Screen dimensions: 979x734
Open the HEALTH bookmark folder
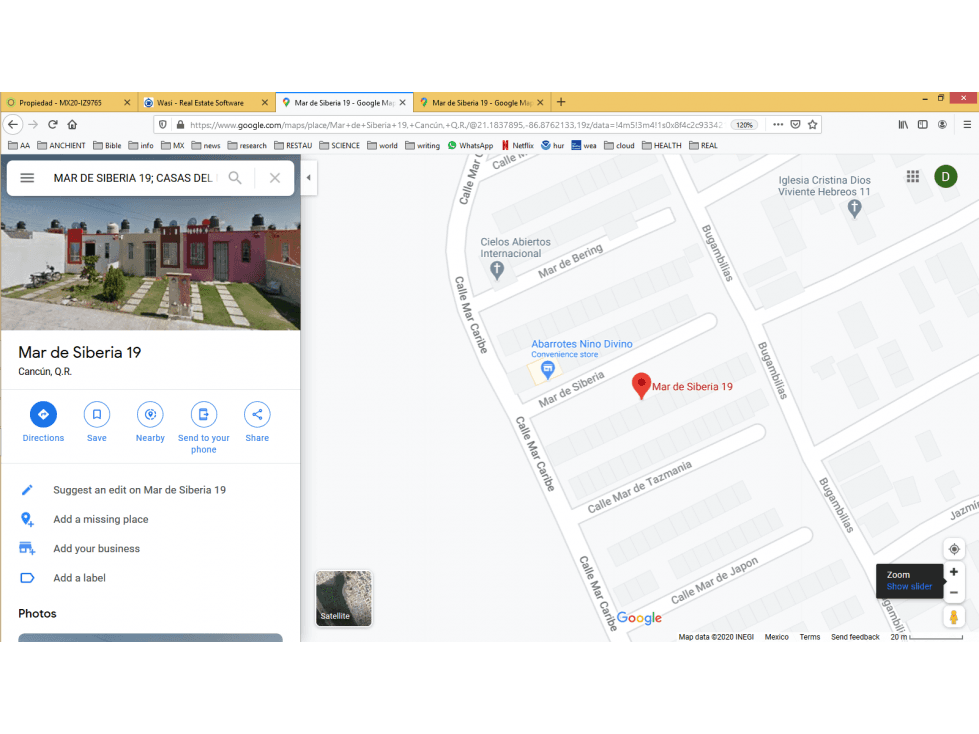point(662,145)
